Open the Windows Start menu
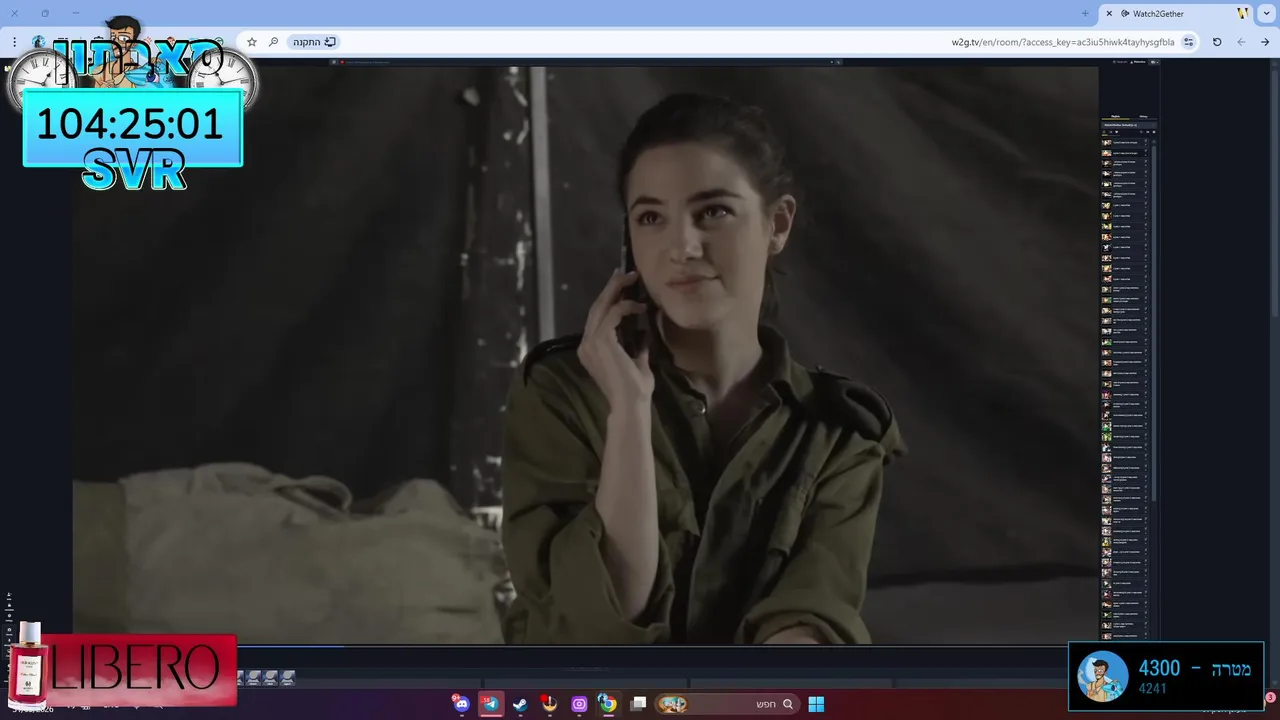 tap(816, 704)
